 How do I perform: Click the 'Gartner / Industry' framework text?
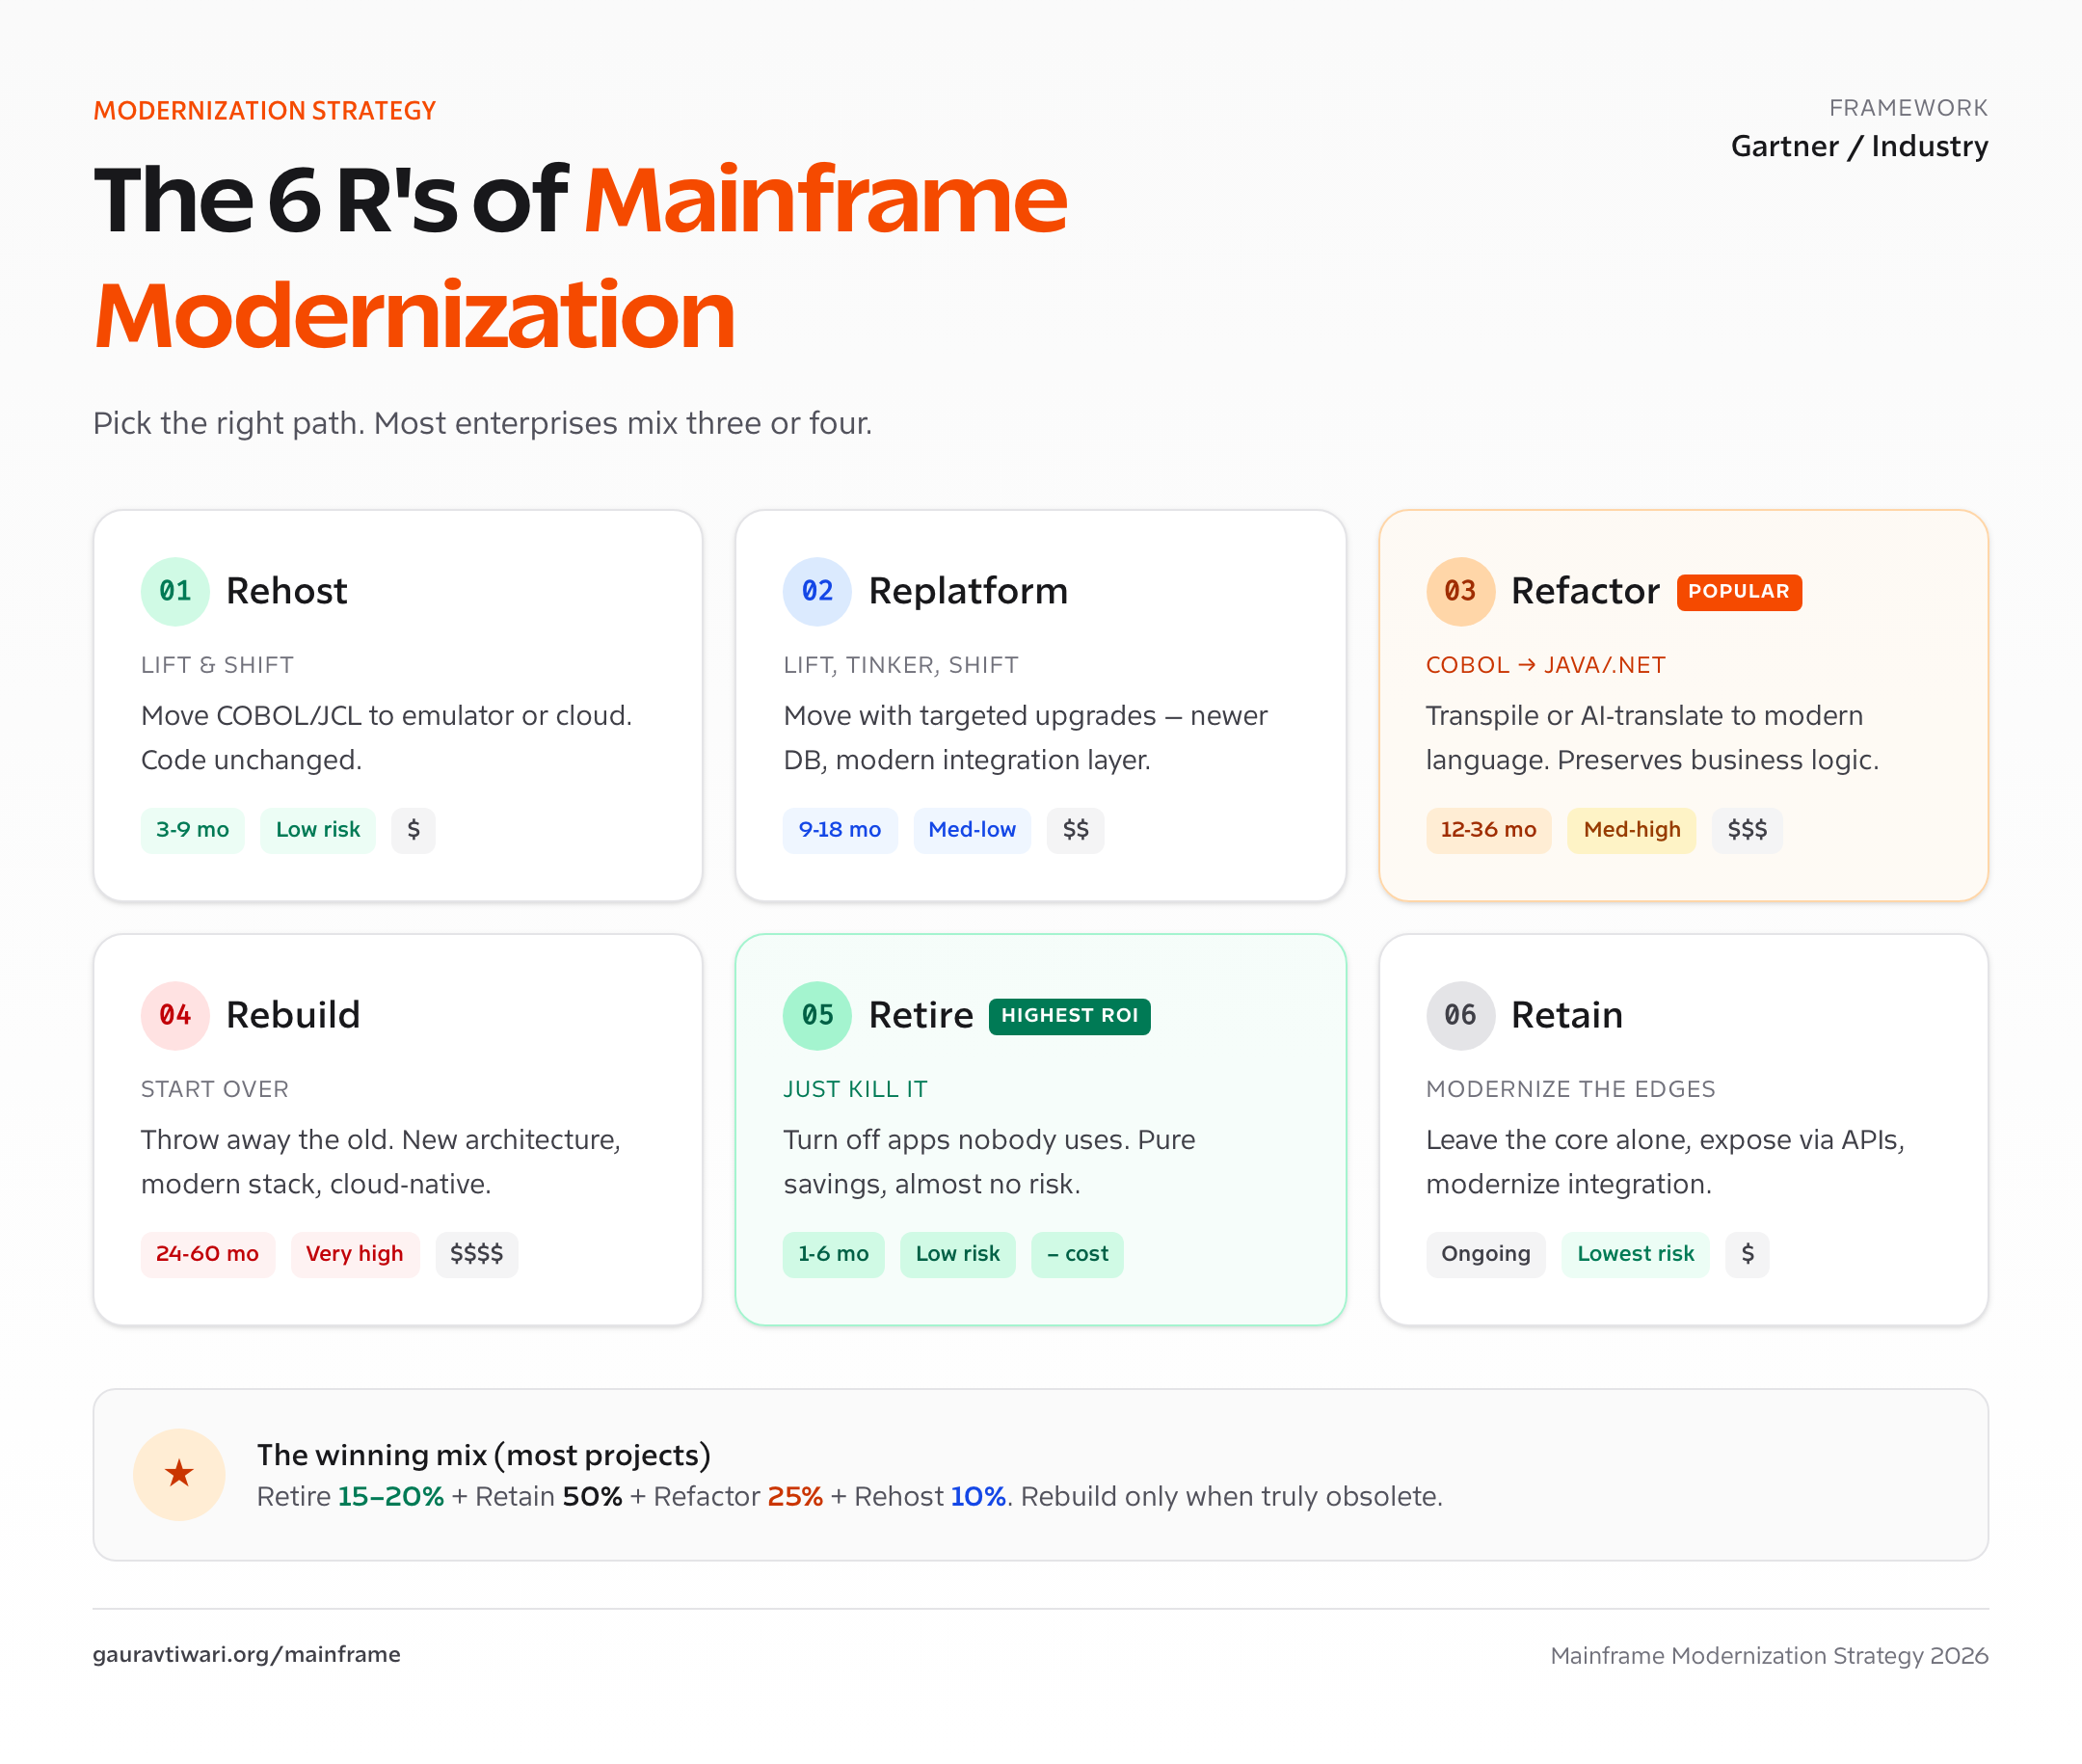click(1859, 146)
